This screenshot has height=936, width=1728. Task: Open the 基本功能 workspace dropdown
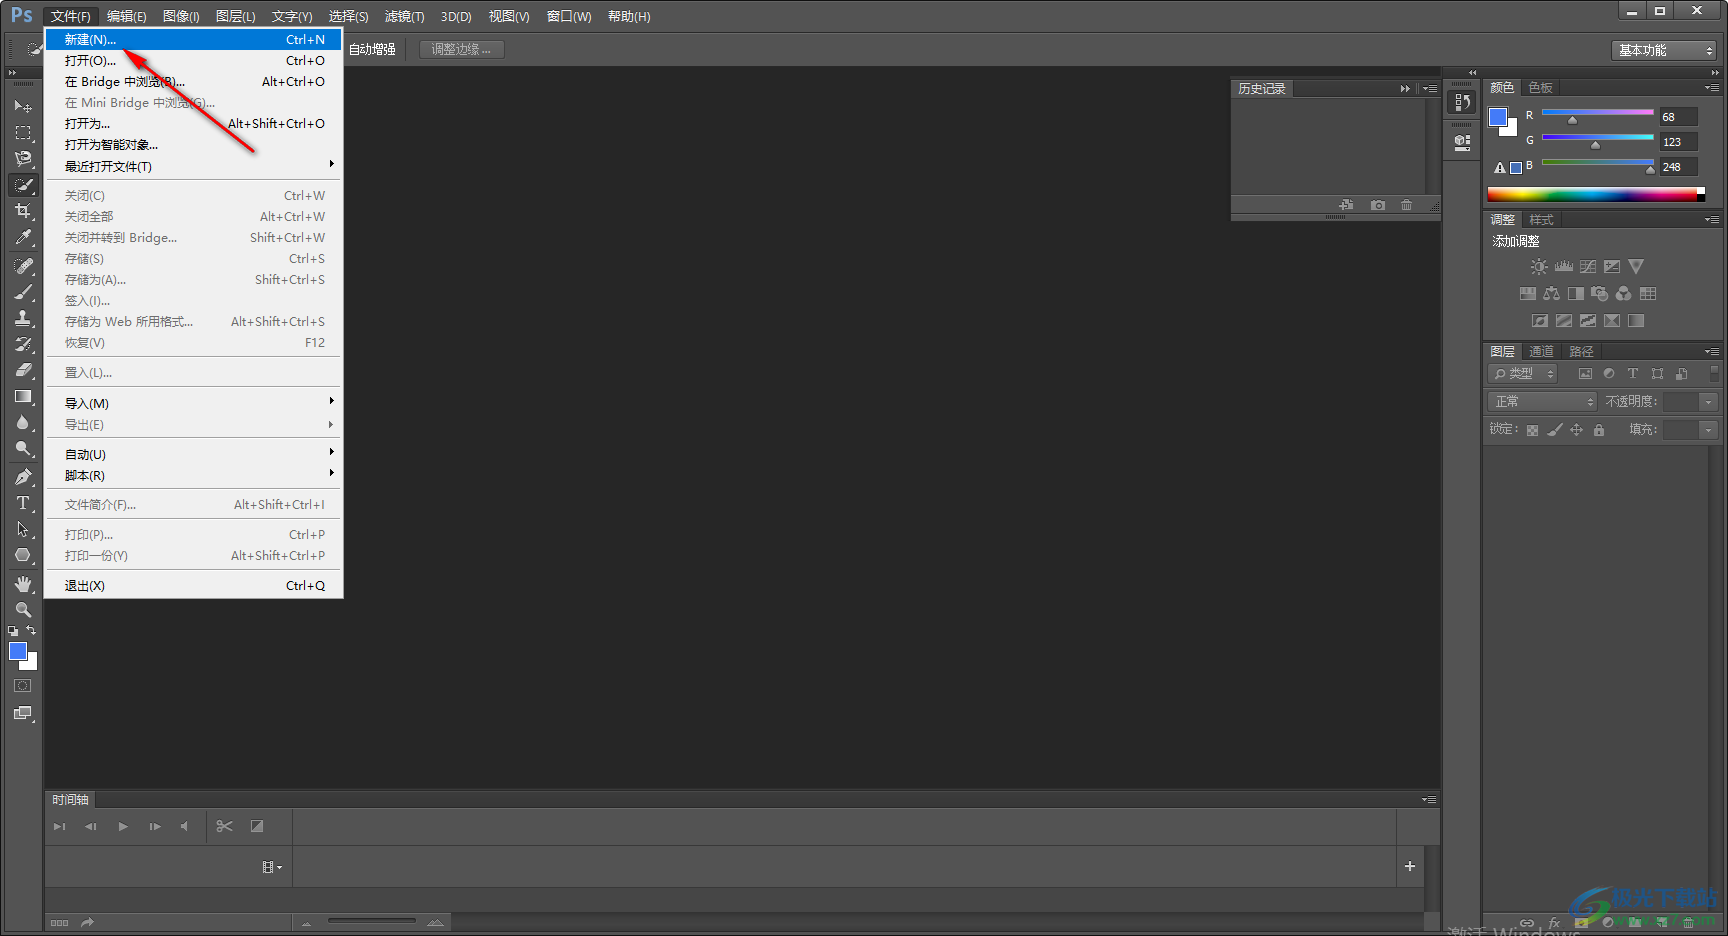(1664, 50)
